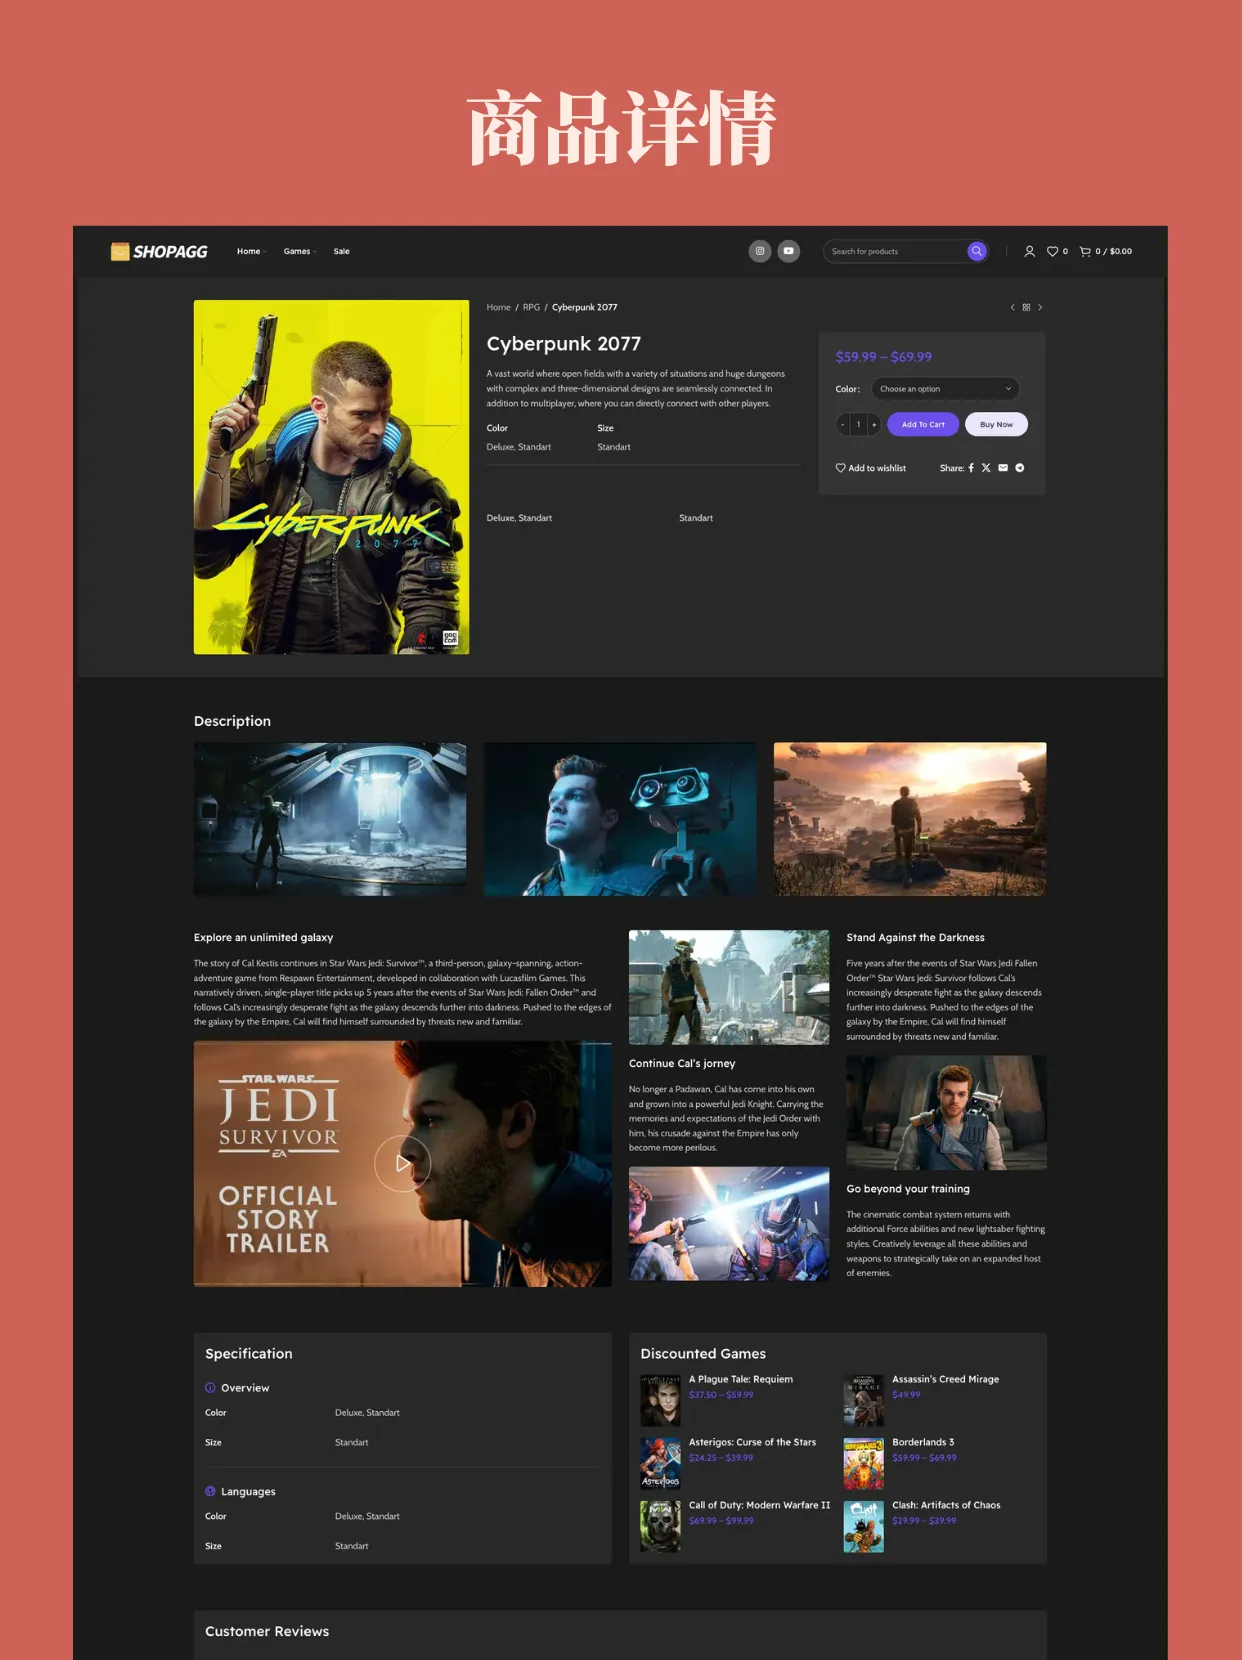This screenshot has width=1242, height=1660.
Task: Open the back to shop grid icon
Action: (x=1026, y=307)
